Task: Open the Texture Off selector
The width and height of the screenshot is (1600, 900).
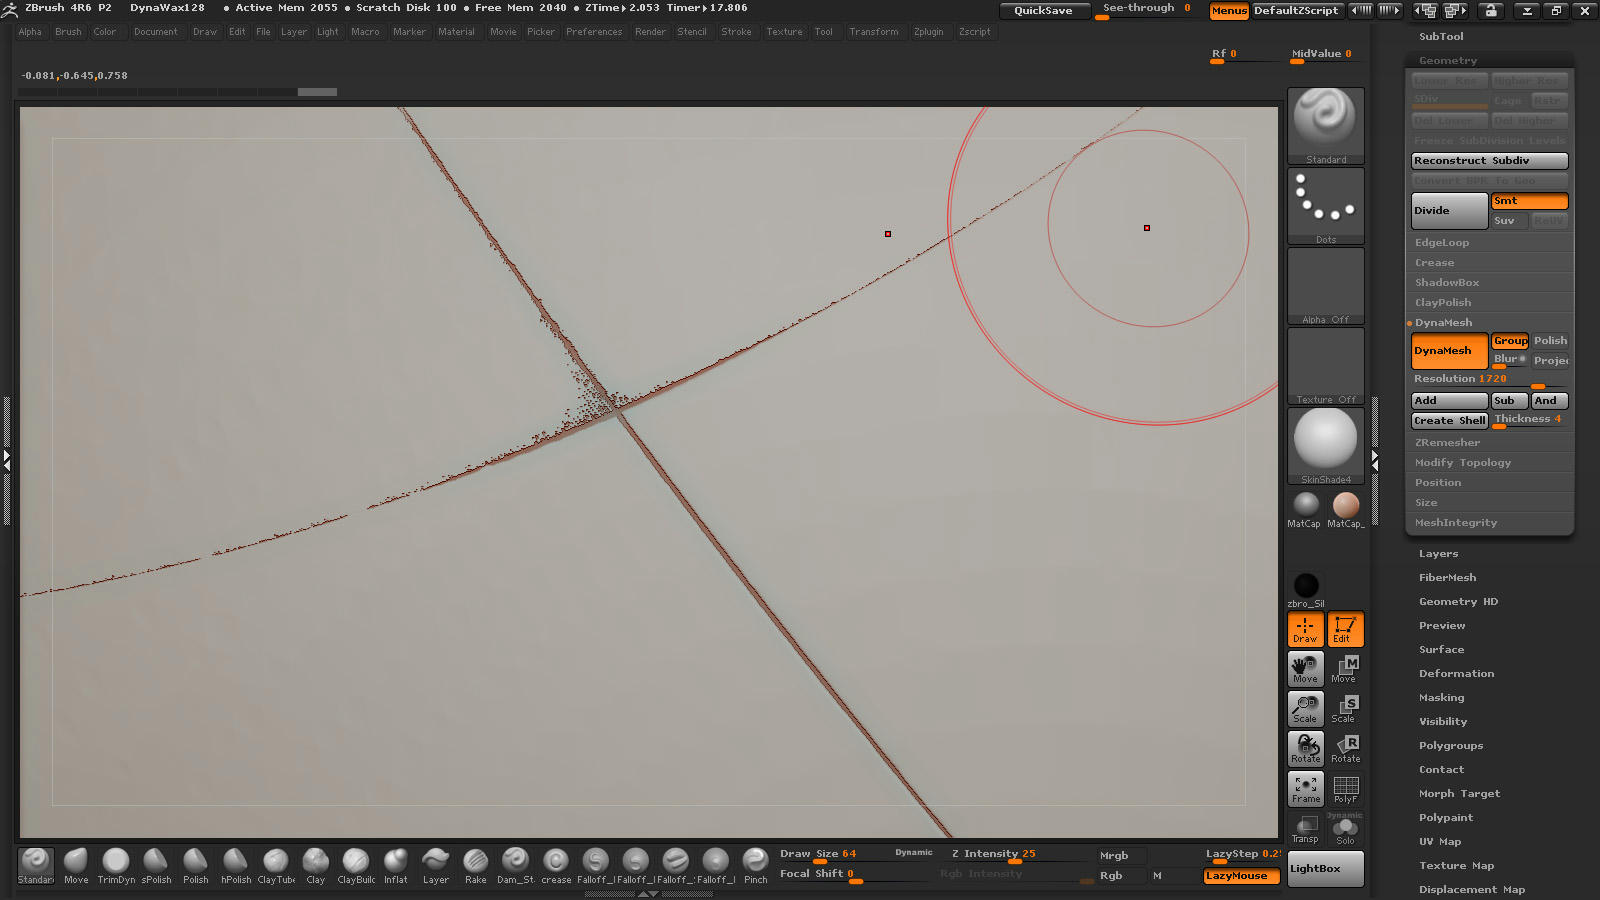Action: 1326,366
